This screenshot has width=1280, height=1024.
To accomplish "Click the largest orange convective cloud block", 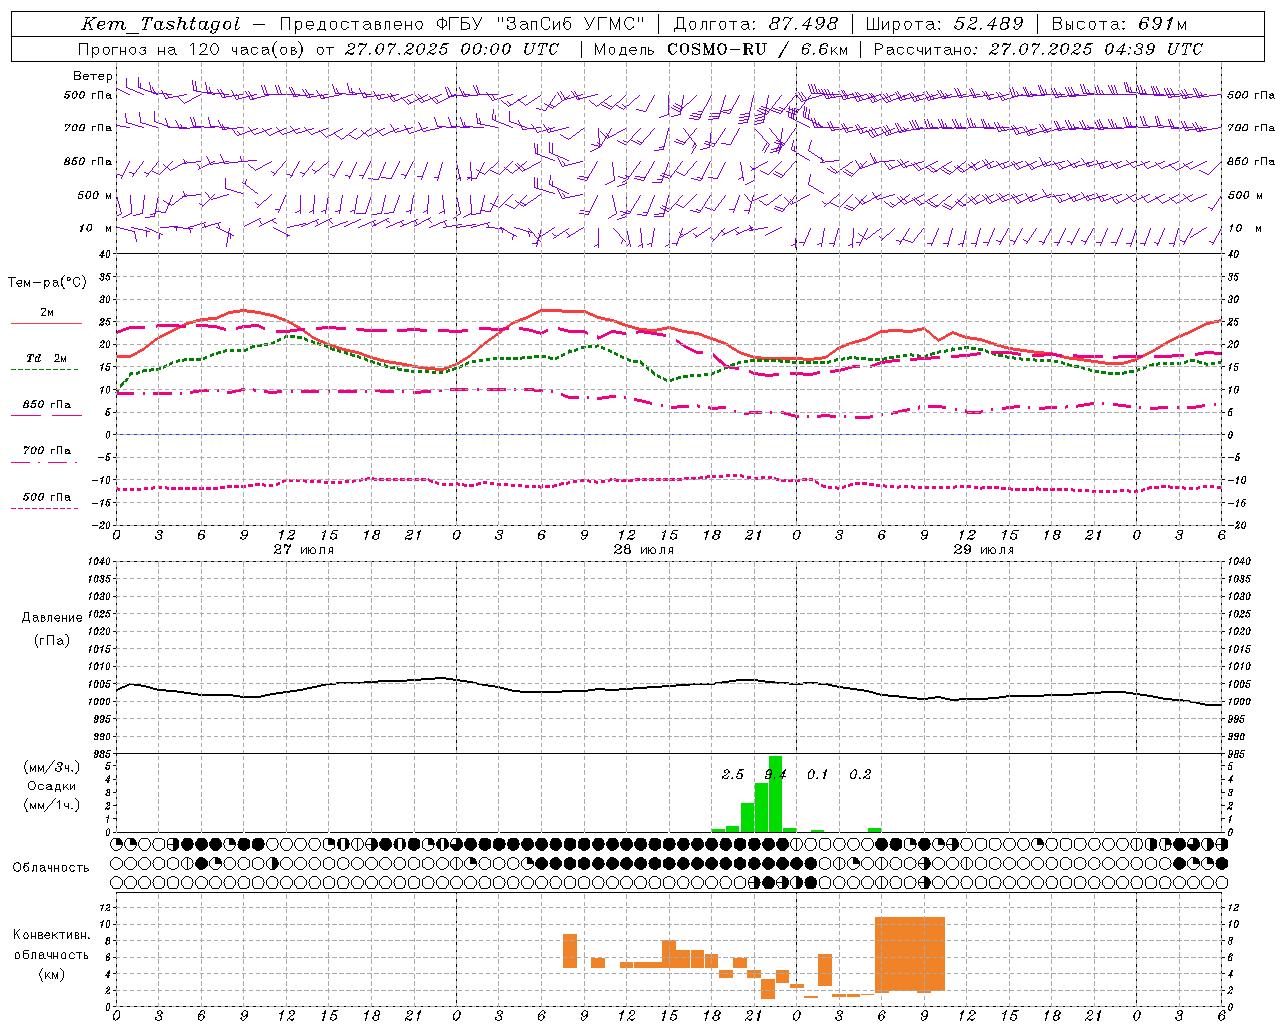I will (910, 954).
